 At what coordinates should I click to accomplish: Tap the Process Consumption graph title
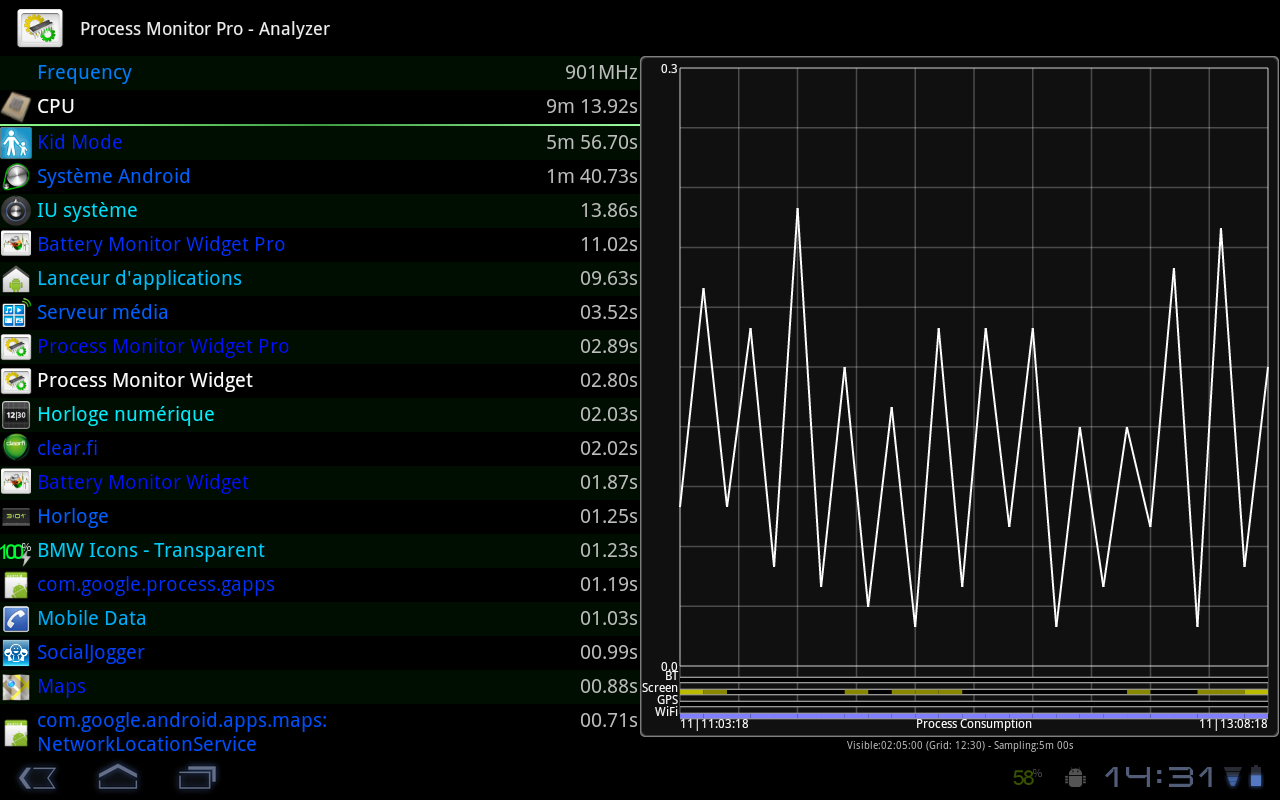[x=973, y=724]
